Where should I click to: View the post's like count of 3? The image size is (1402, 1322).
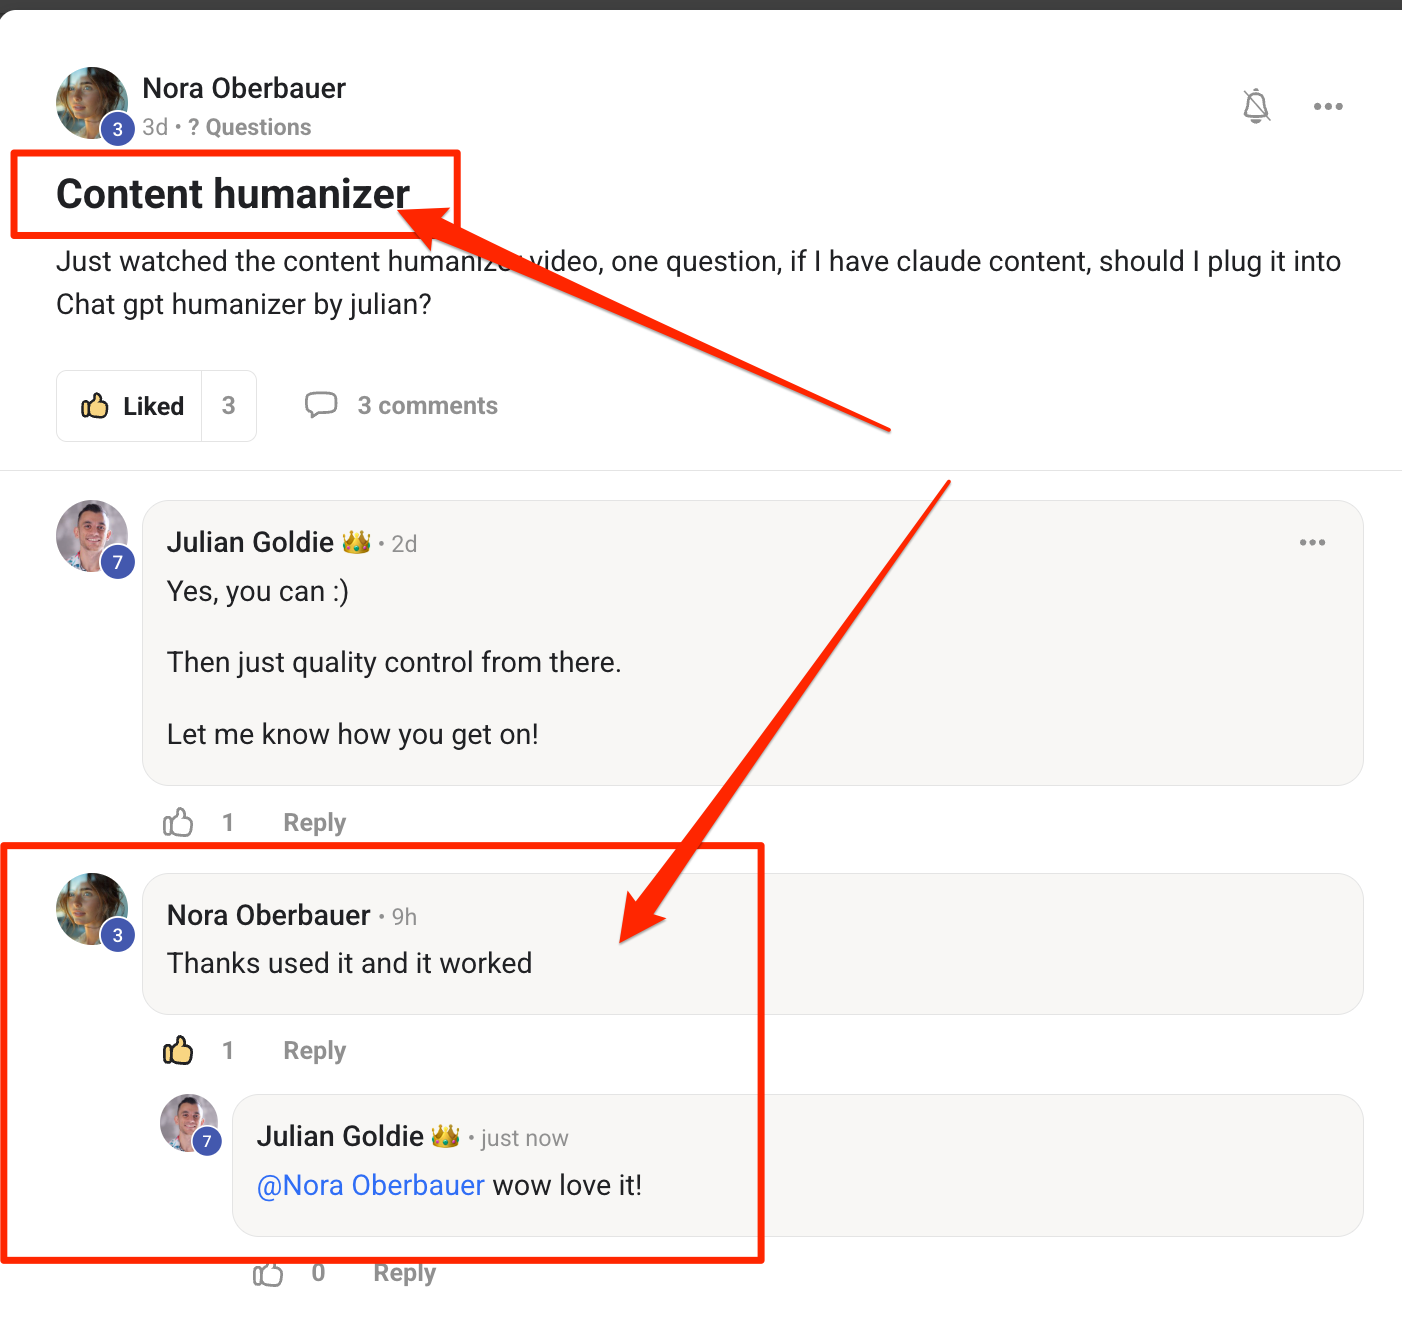click(229, 406)
